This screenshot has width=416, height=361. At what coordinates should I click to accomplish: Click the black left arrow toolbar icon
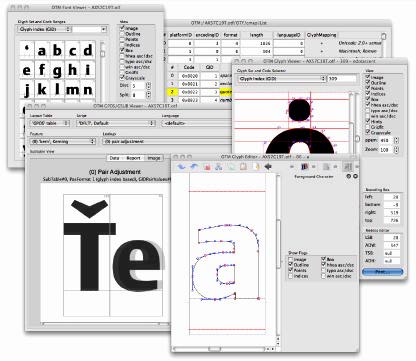(268, 166)
